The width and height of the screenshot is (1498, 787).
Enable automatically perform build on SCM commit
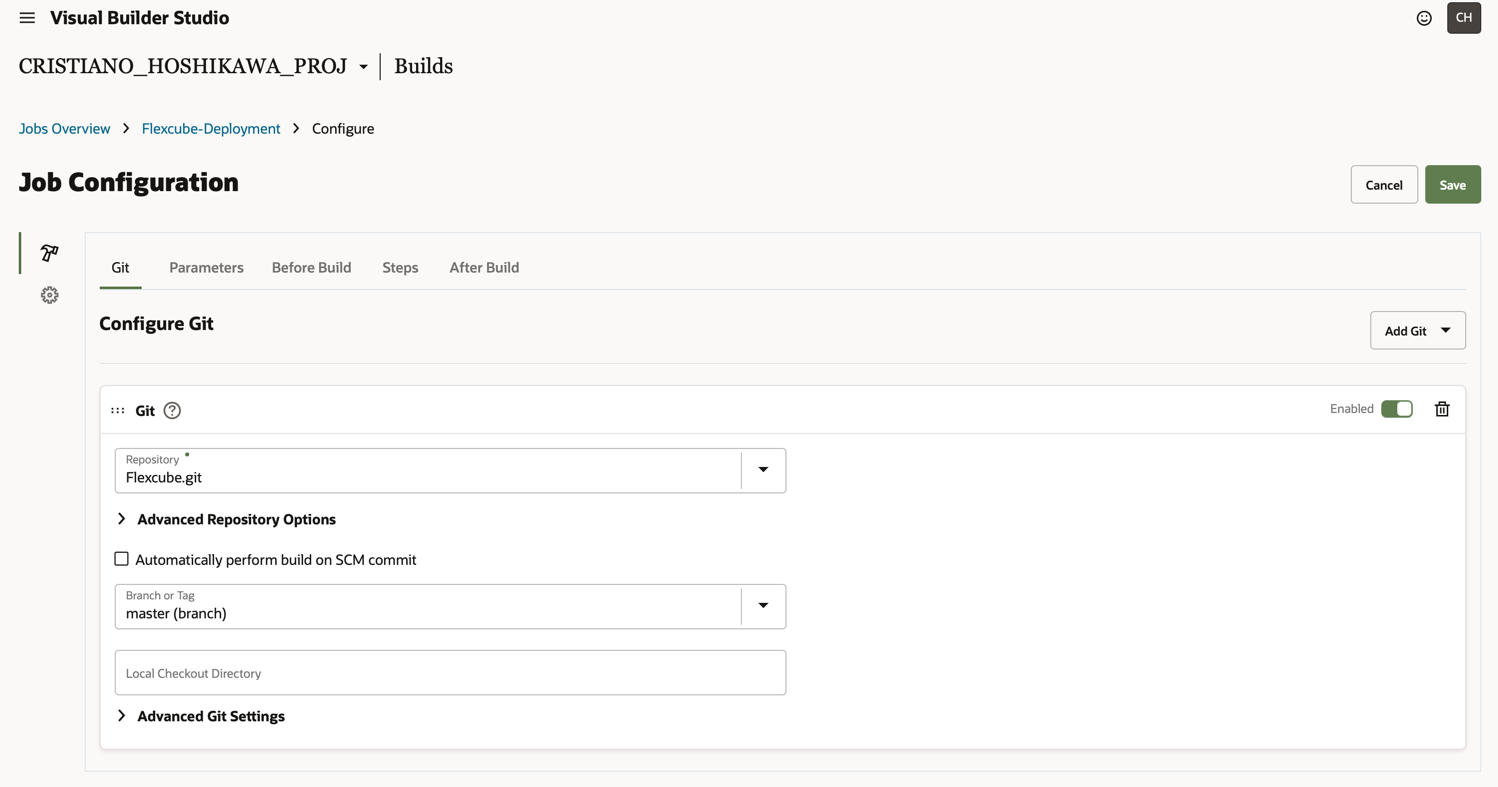pos(121,558)
